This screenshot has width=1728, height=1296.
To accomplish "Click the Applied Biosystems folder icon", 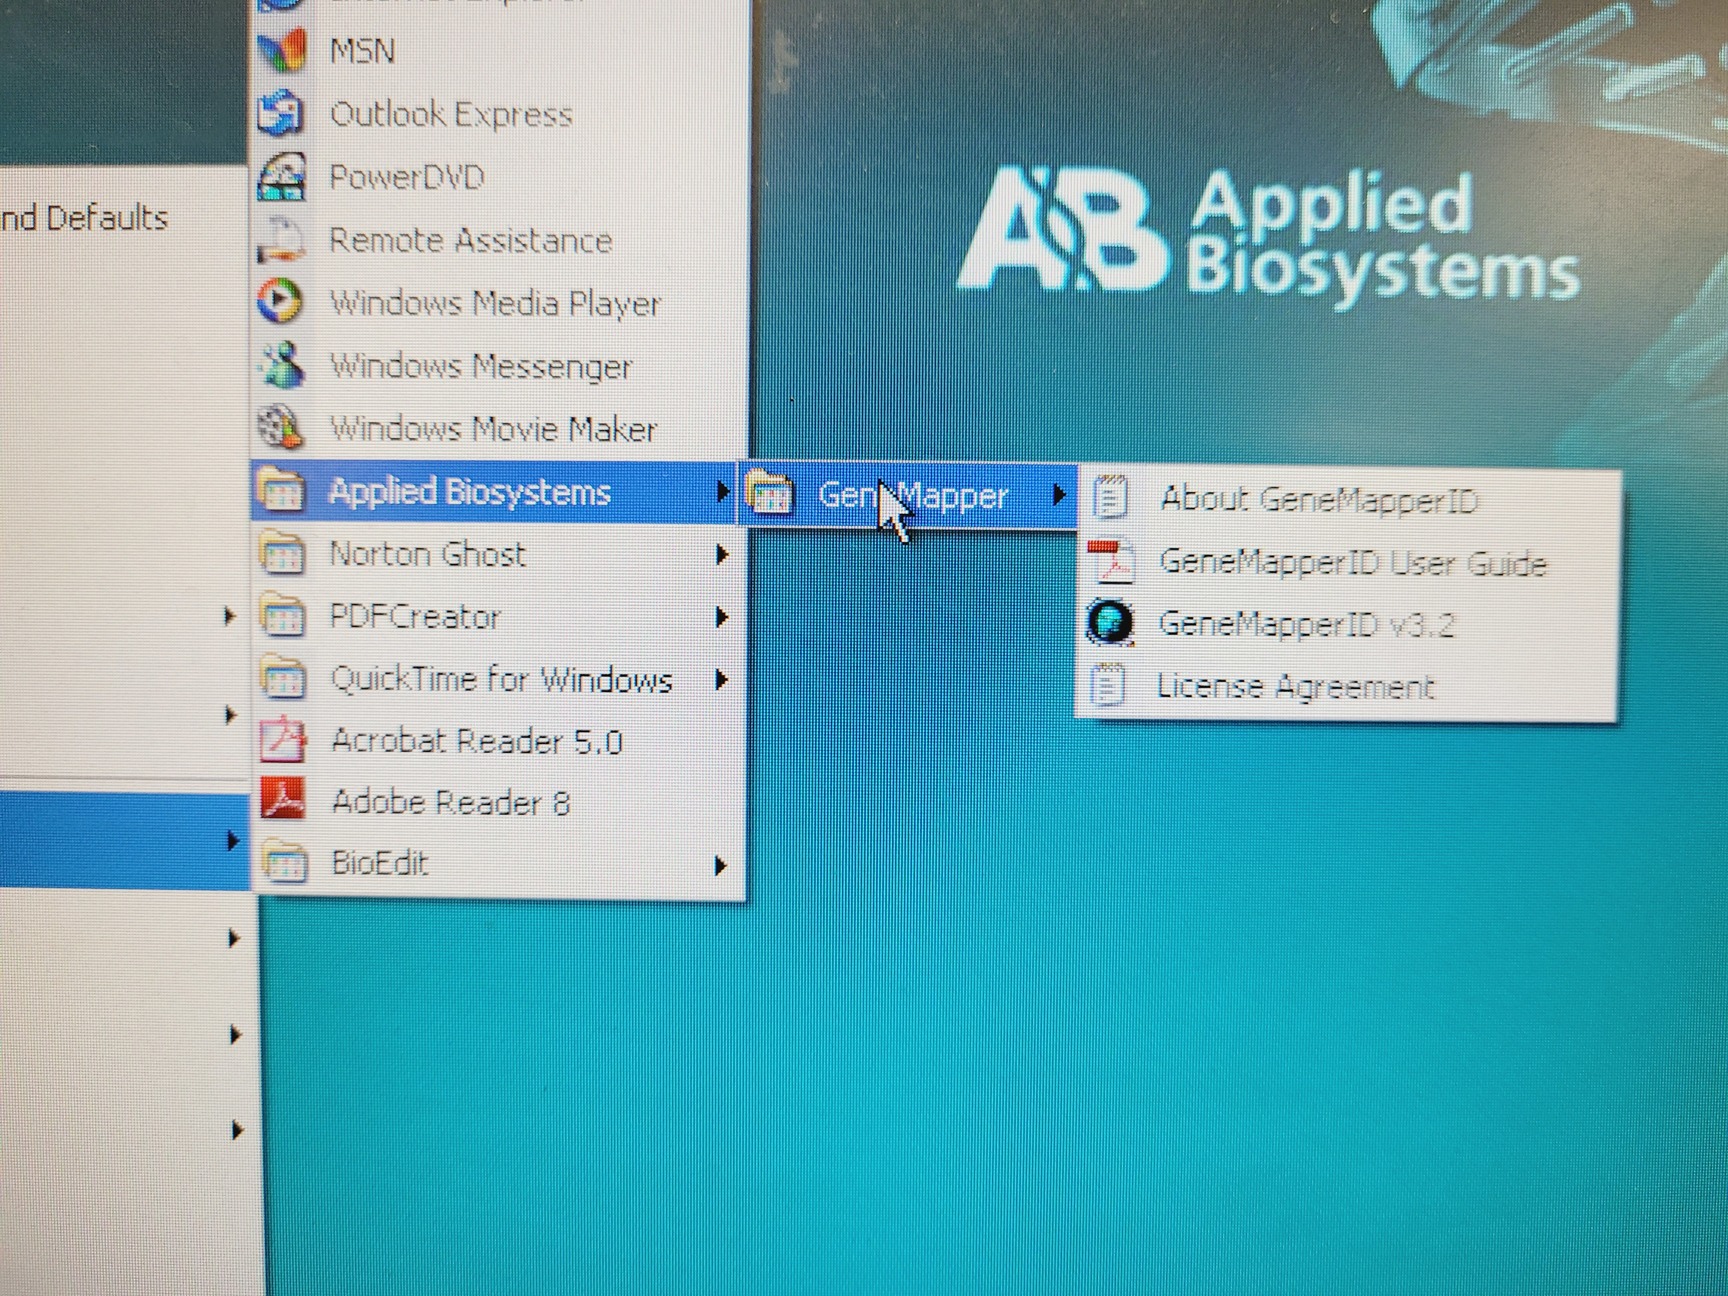I will click(281, 491).
